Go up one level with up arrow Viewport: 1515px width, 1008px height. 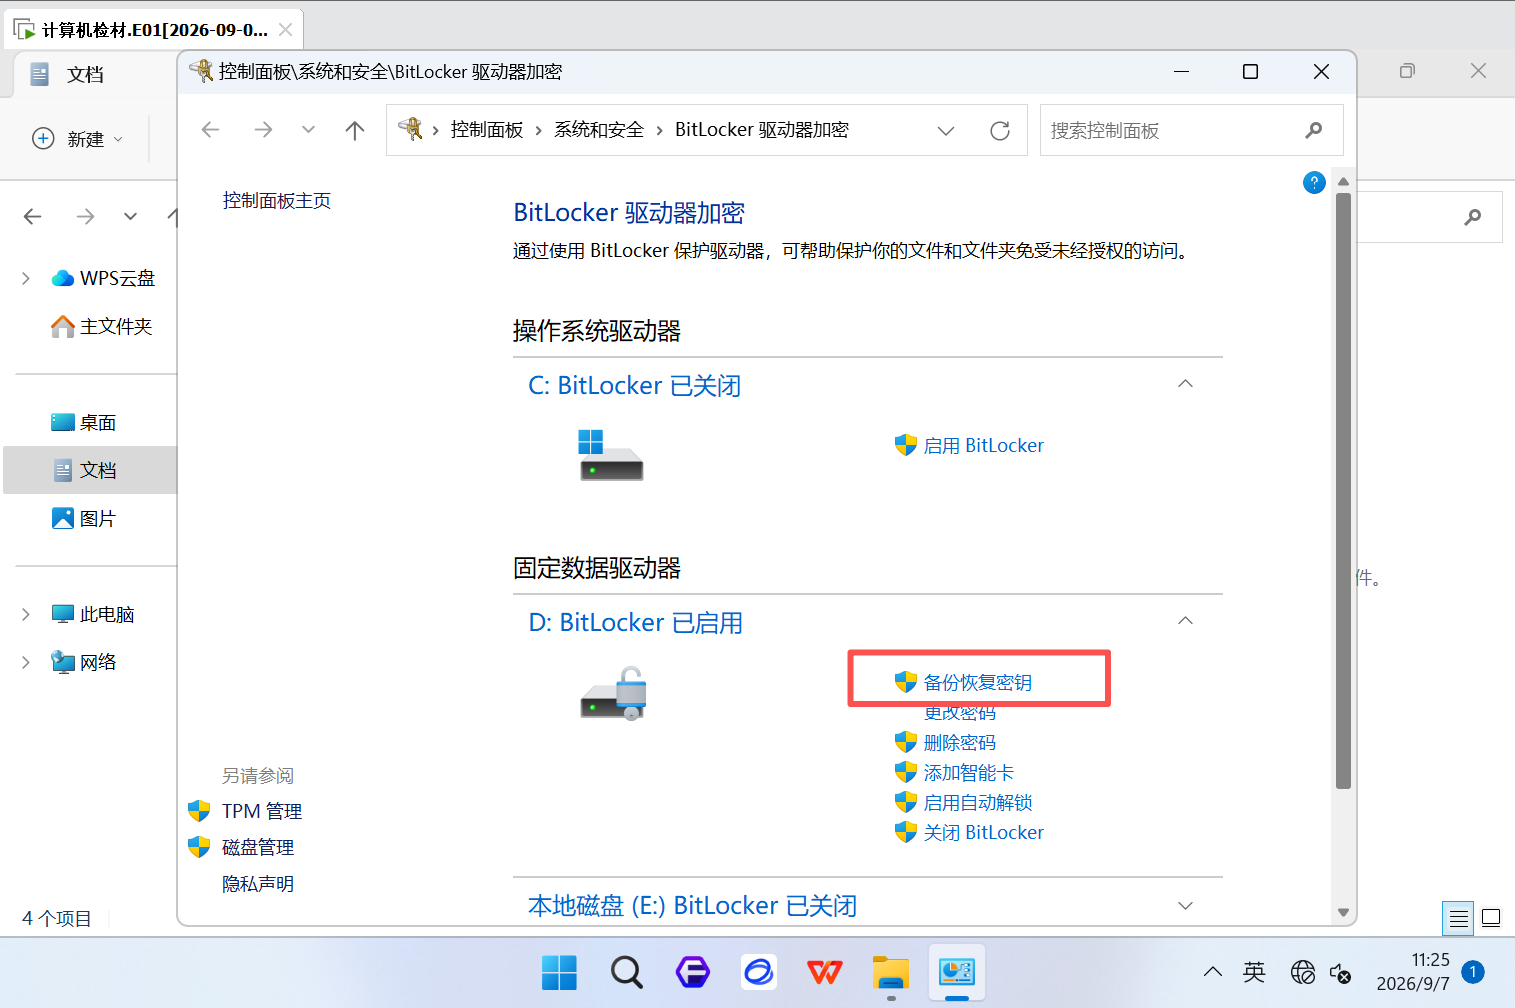point(354,130)
